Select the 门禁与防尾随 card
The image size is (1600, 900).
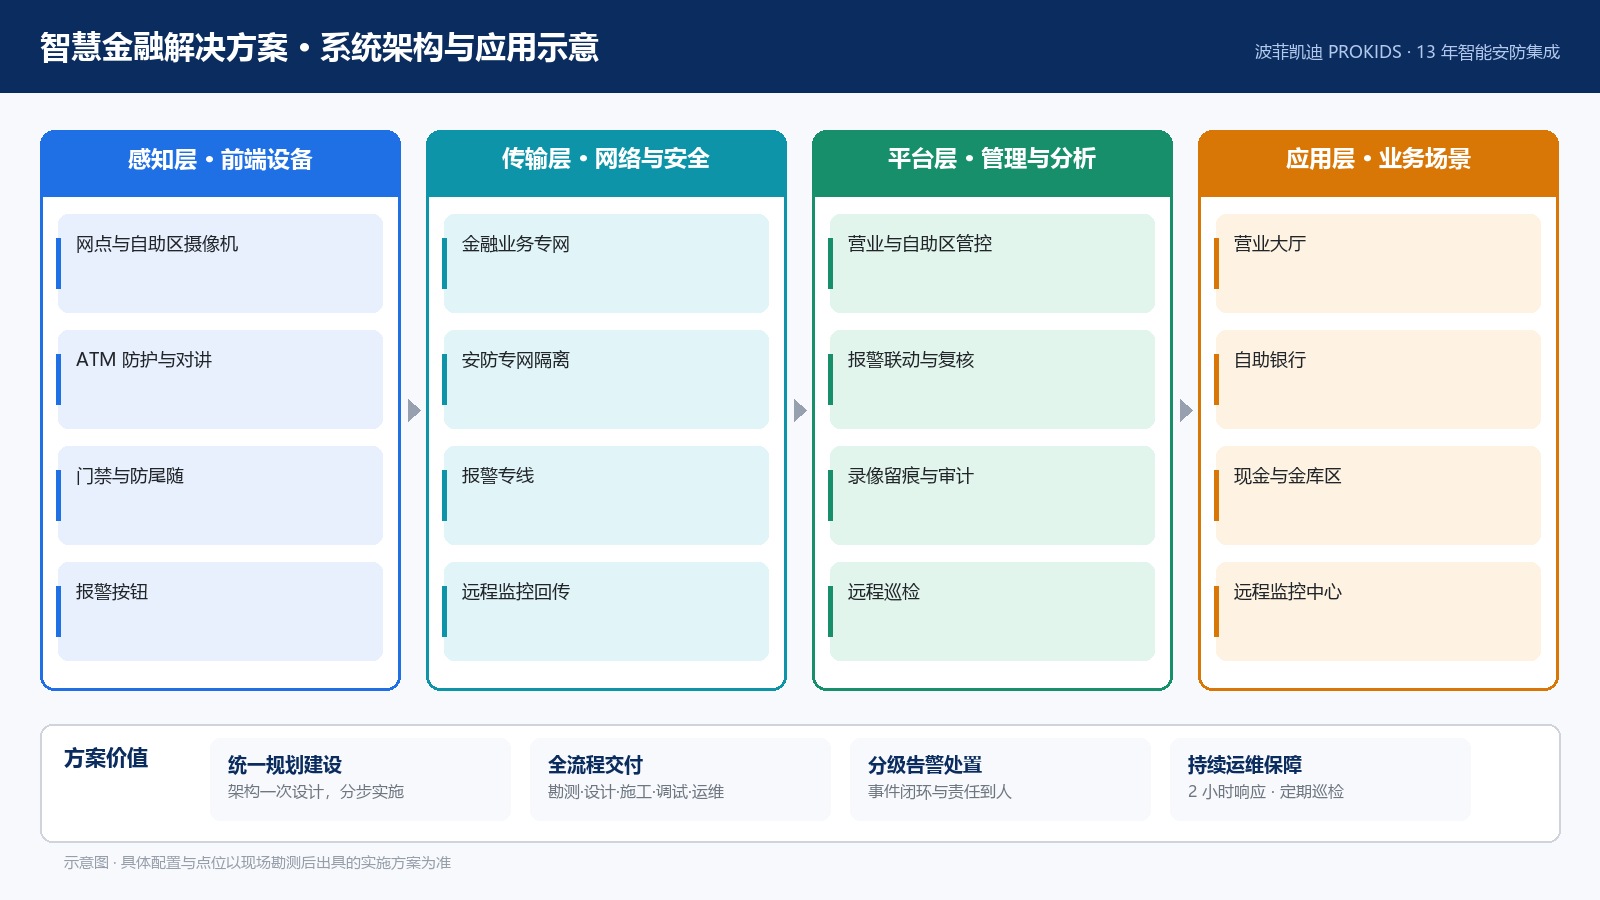pos(220,495)
